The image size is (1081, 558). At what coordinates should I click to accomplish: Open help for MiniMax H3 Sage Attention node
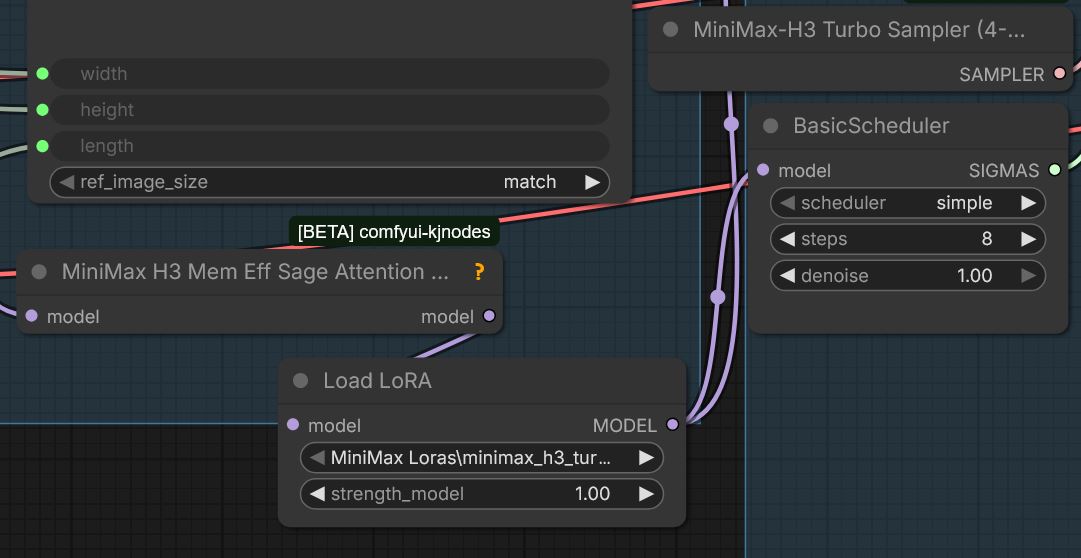[479, 272]
